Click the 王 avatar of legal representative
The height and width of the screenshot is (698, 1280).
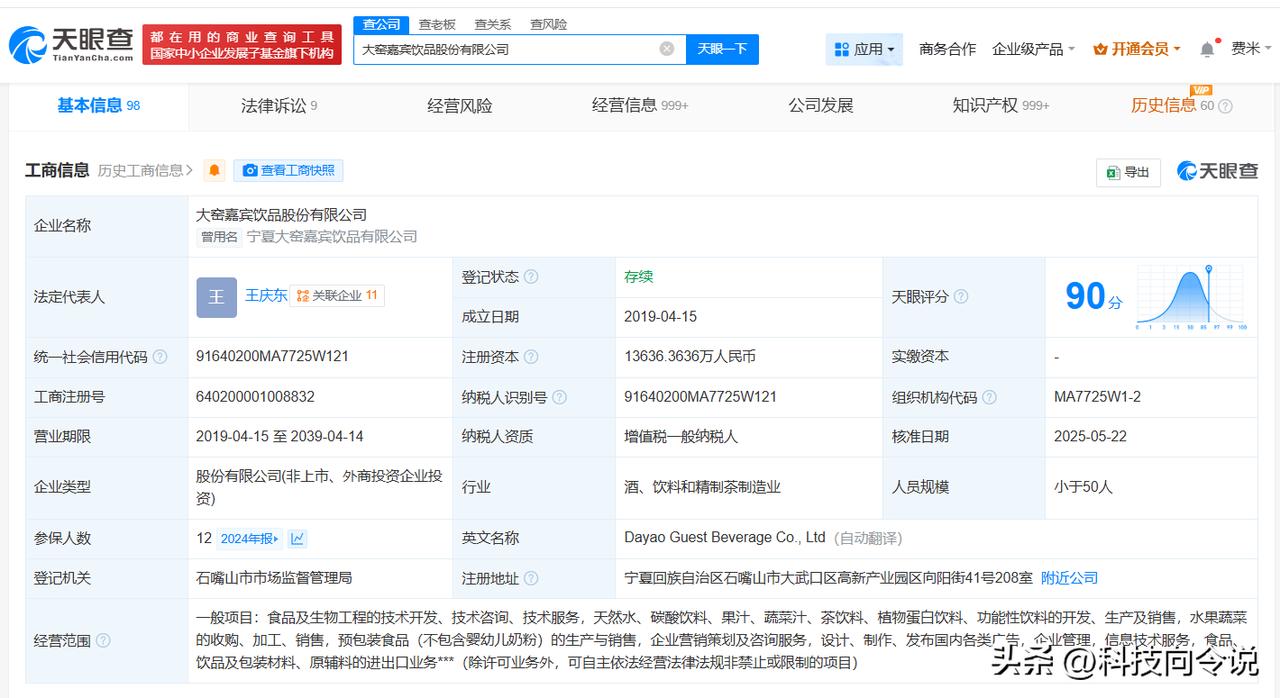pyautogui.click(x=216, y=297)
